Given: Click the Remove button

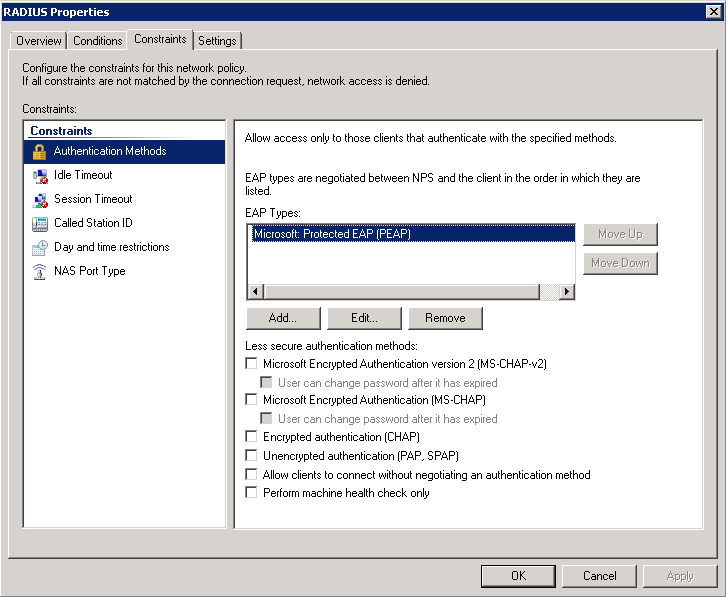Looking at the screenshot, I should coord(445,318).
